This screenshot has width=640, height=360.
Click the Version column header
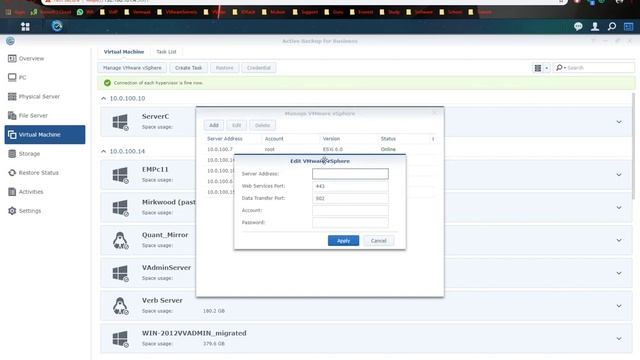[x=331, y=139]
